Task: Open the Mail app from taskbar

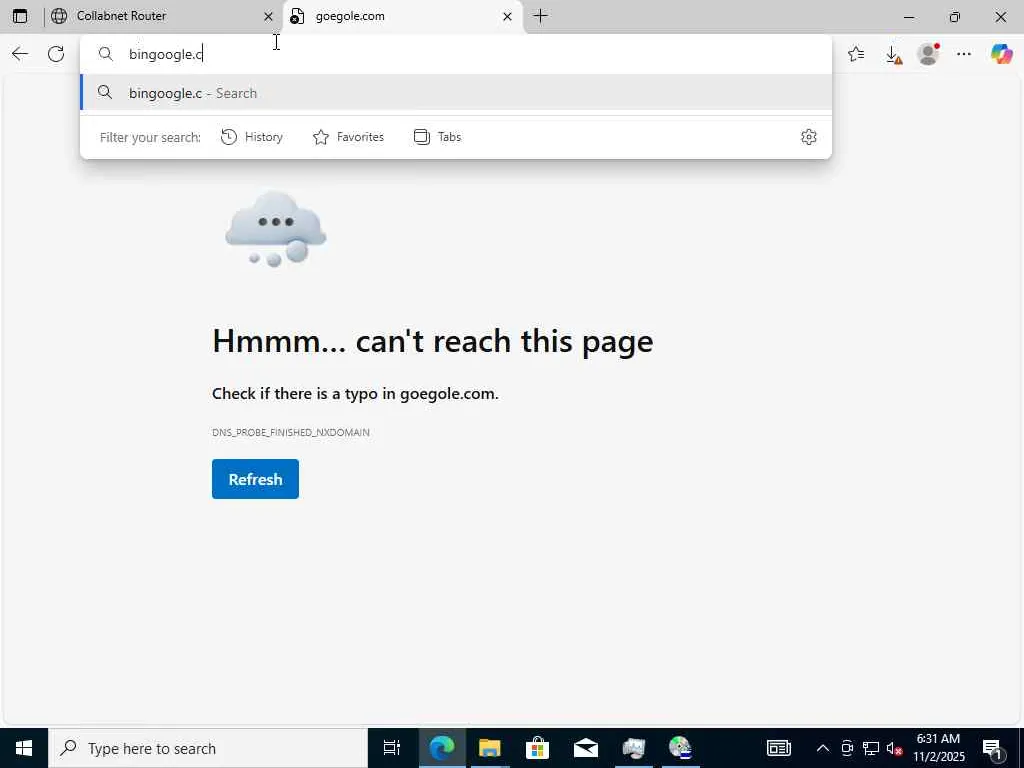Action: [x=586, y=748]
